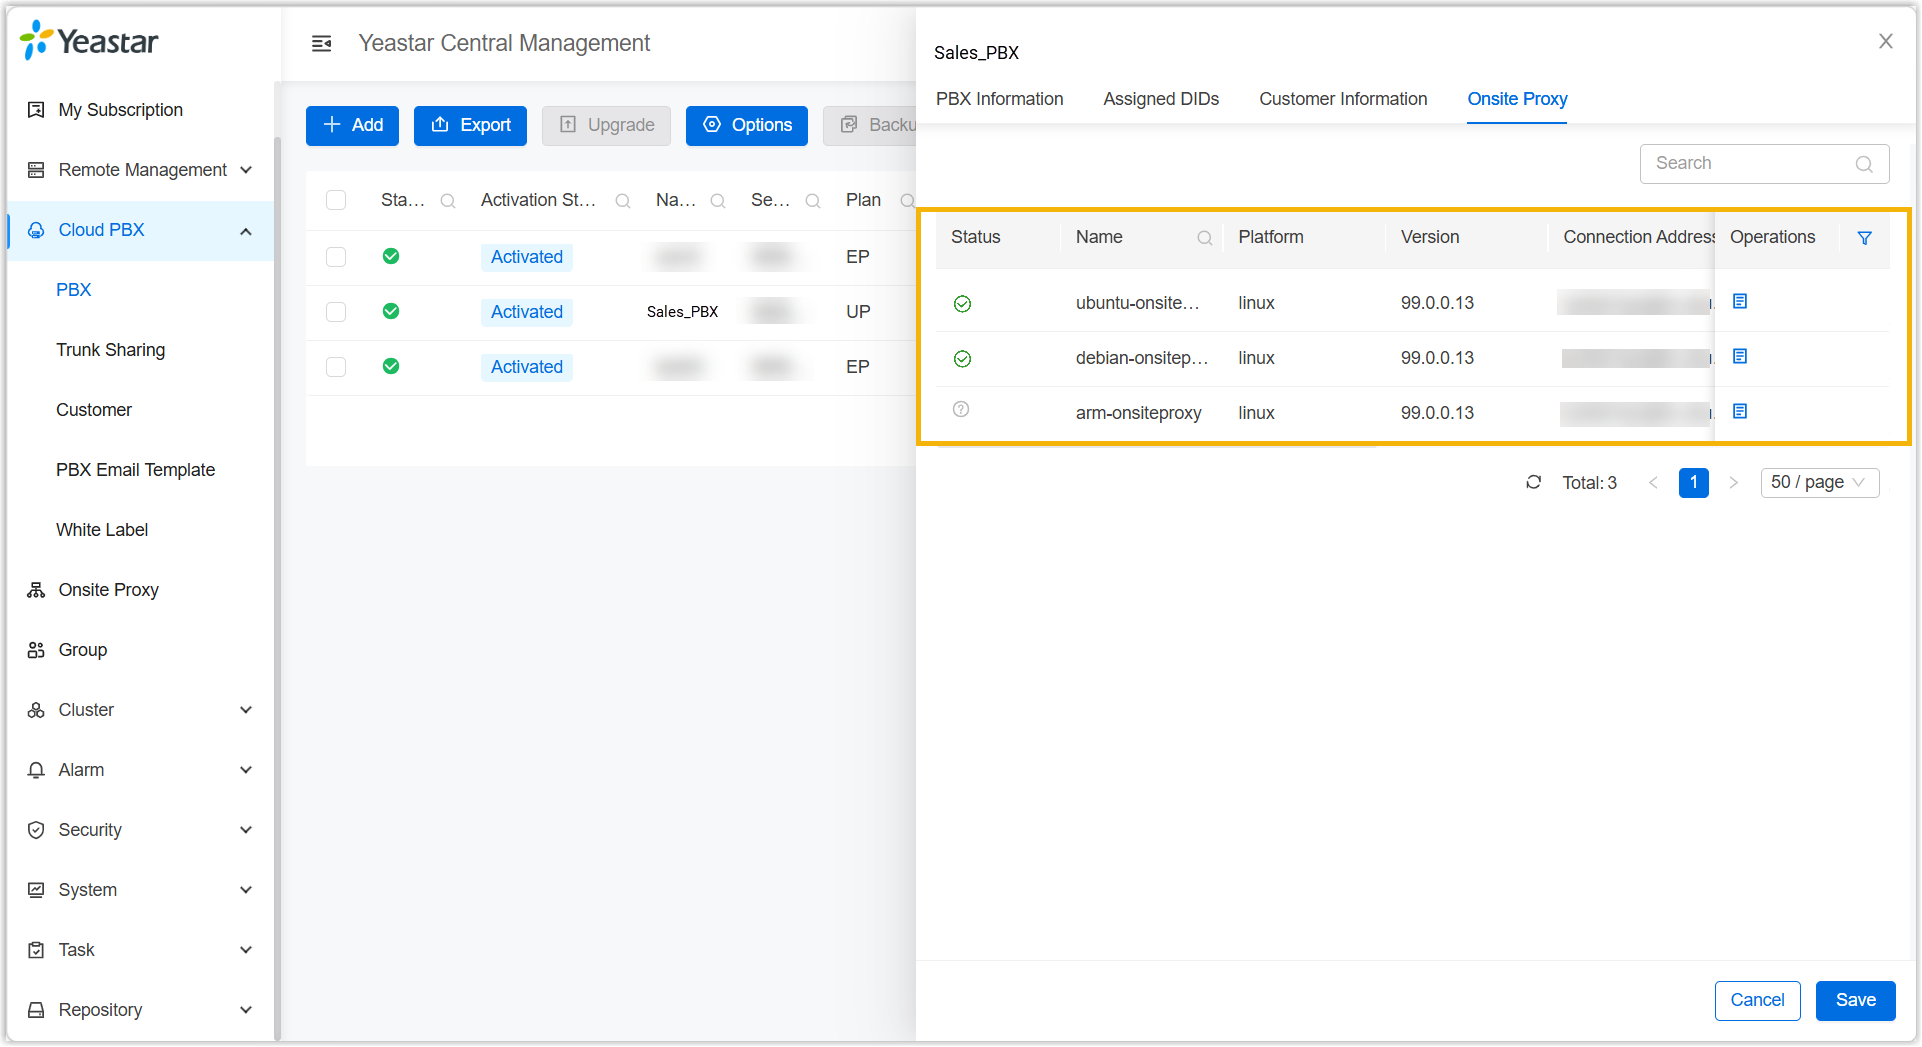Click search icon next to Activation Status column
This screenshot has height=1047, width=1922.
(x=622, y=201)
